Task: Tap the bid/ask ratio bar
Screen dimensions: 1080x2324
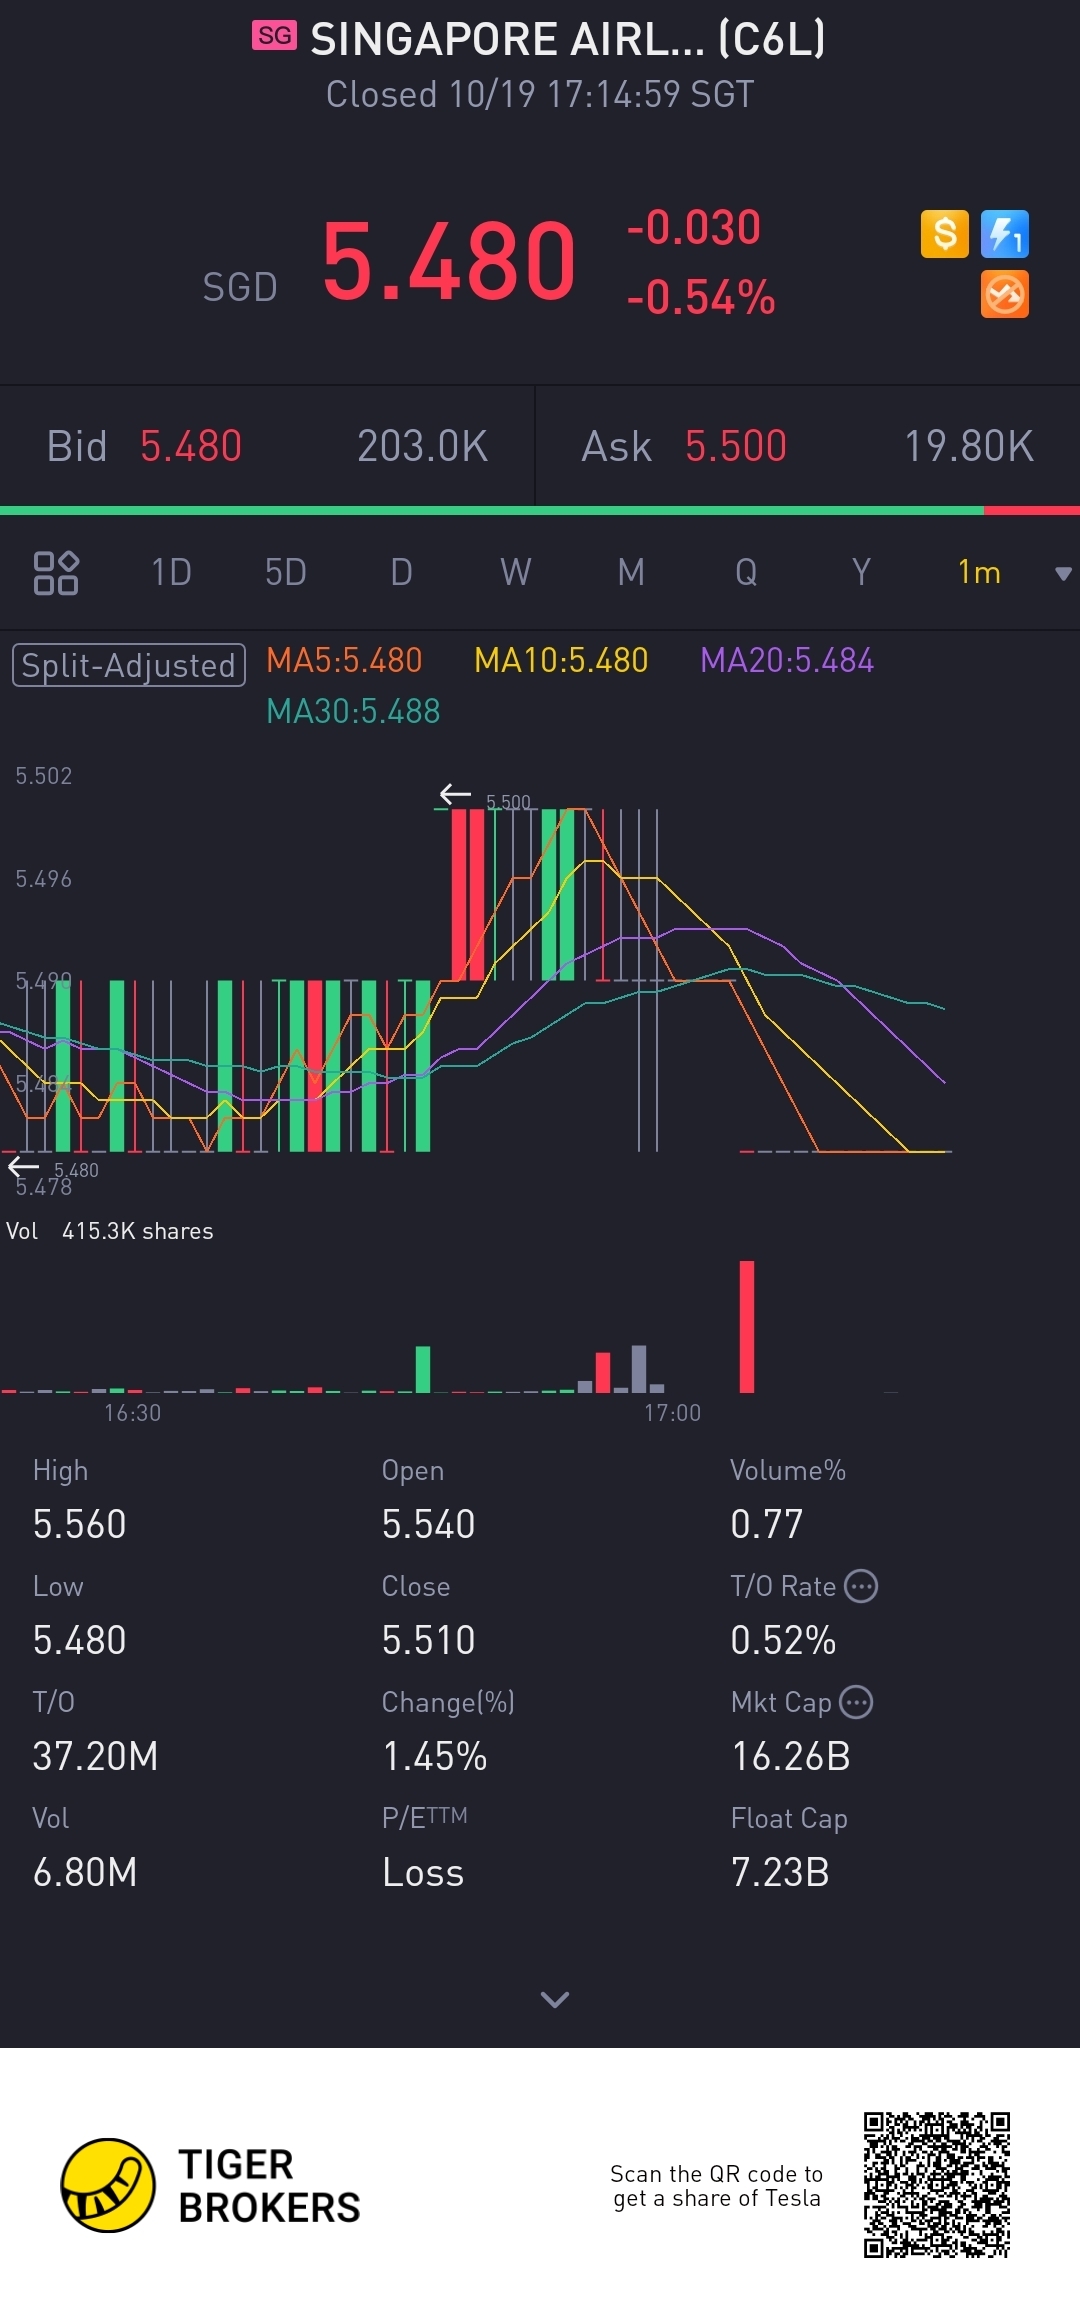Action: pos(540,511)
